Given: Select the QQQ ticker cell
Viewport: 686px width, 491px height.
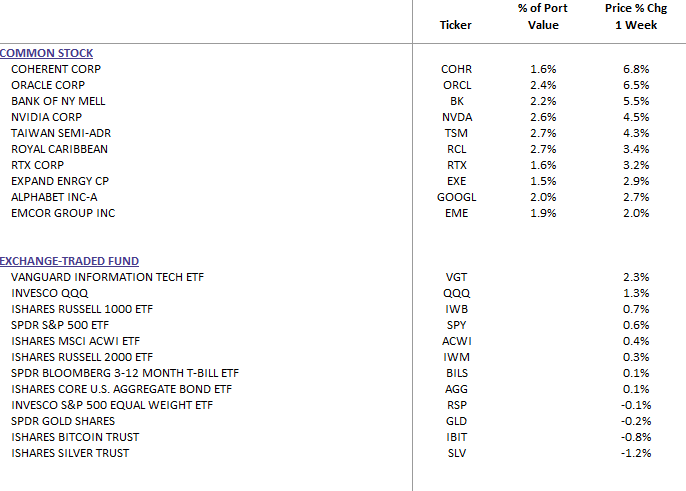Looking at the screenshot, I should (457, 293).
